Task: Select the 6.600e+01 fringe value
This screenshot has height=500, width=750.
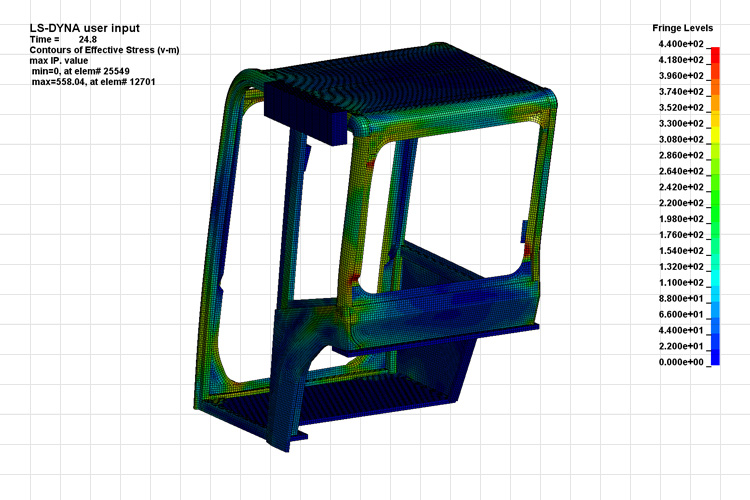Action: click(681, 314)
